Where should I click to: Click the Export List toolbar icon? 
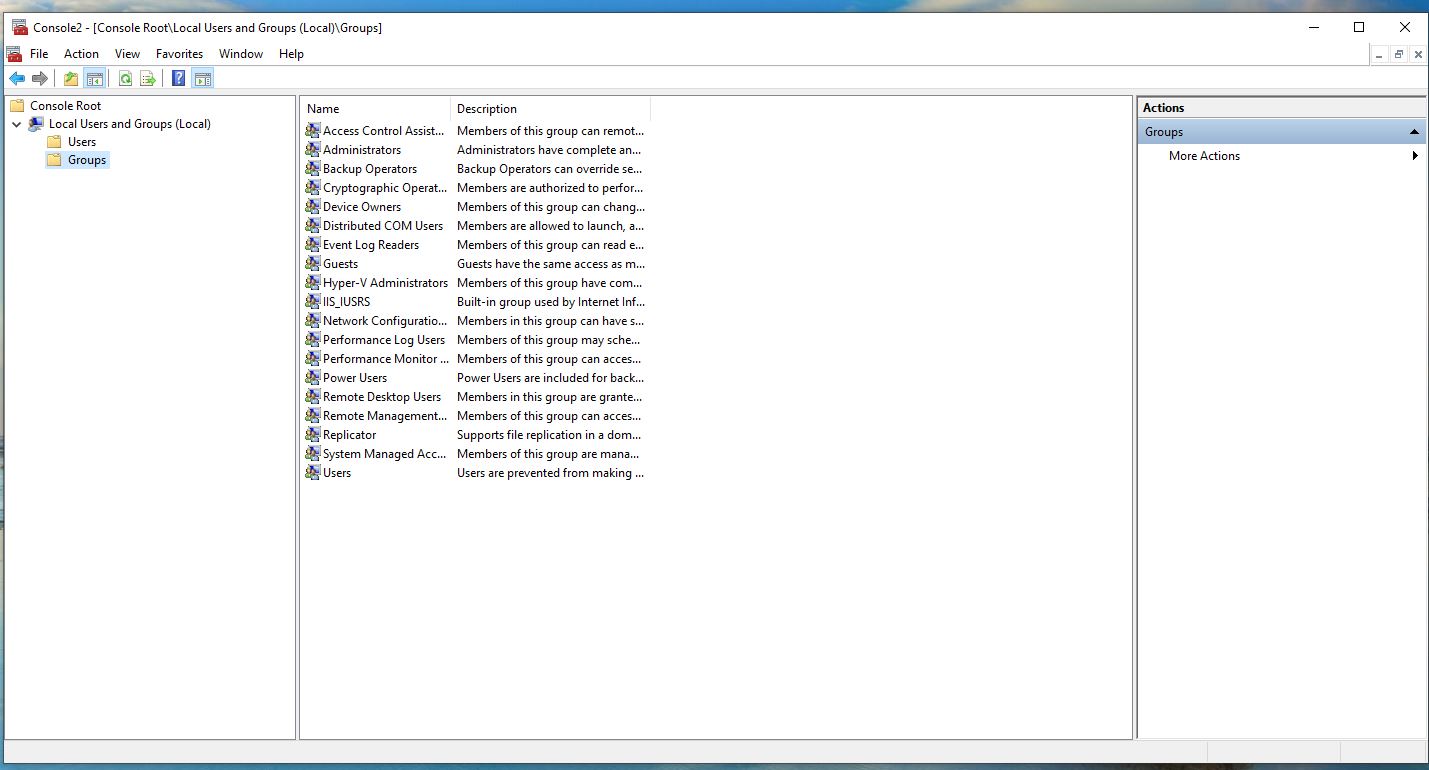tap(148, 79)
